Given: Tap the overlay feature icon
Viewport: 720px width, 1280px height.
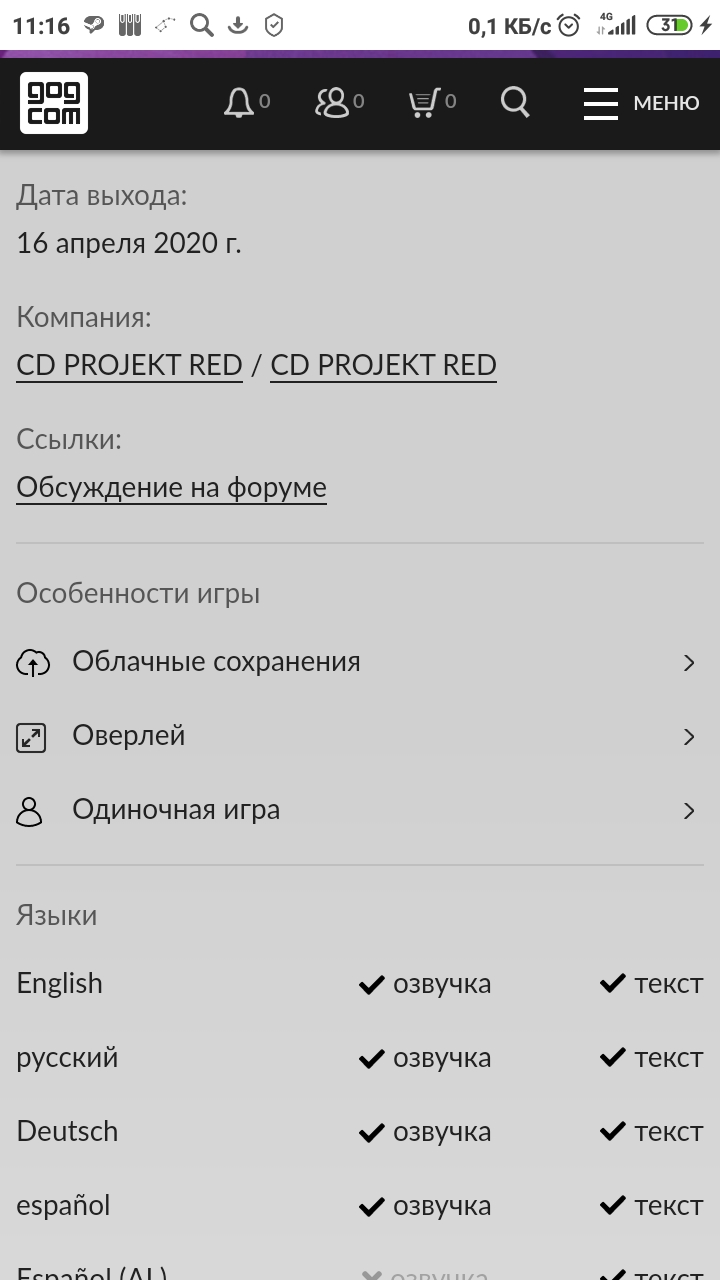Looking at the screenshot, I should pyautogui.click(x=32, y=737).
